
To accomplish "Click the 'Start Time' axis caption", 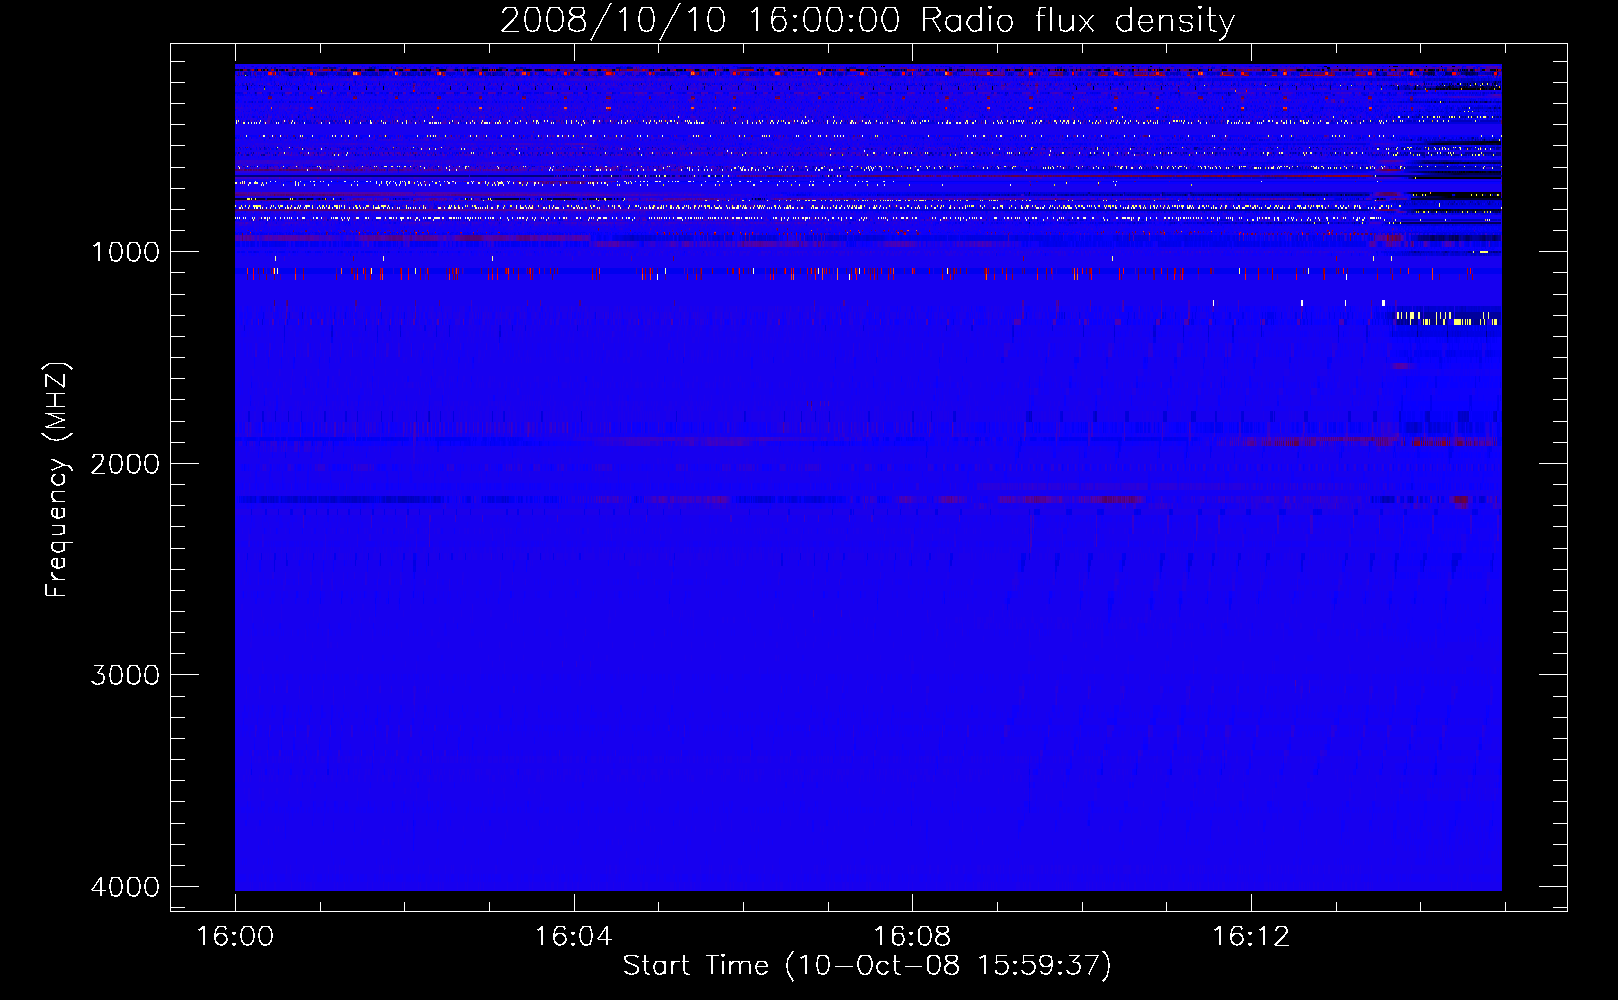I will (695, 966).
